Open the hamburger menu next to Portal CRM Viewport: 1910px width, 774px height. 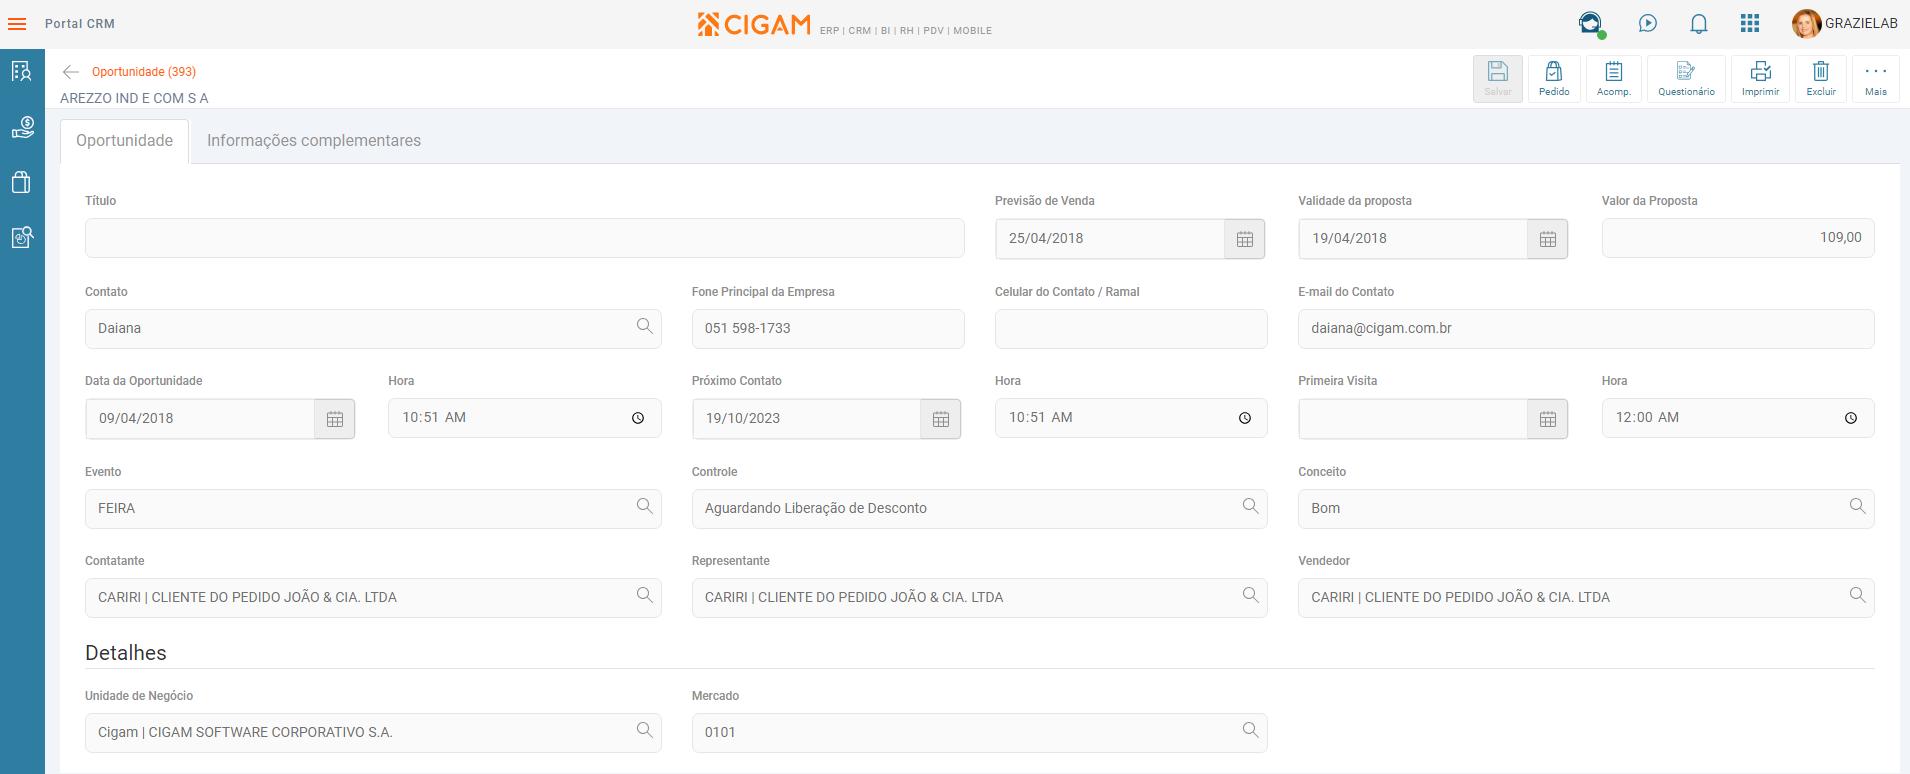click(17, 24)
